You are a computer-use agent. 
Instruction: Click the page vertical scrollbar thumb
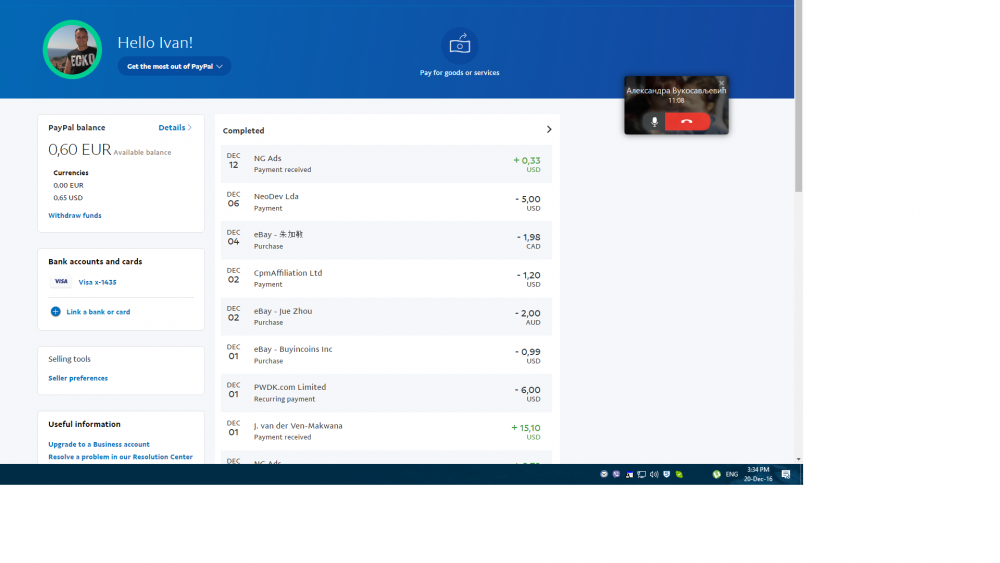(x=798, y=96)
